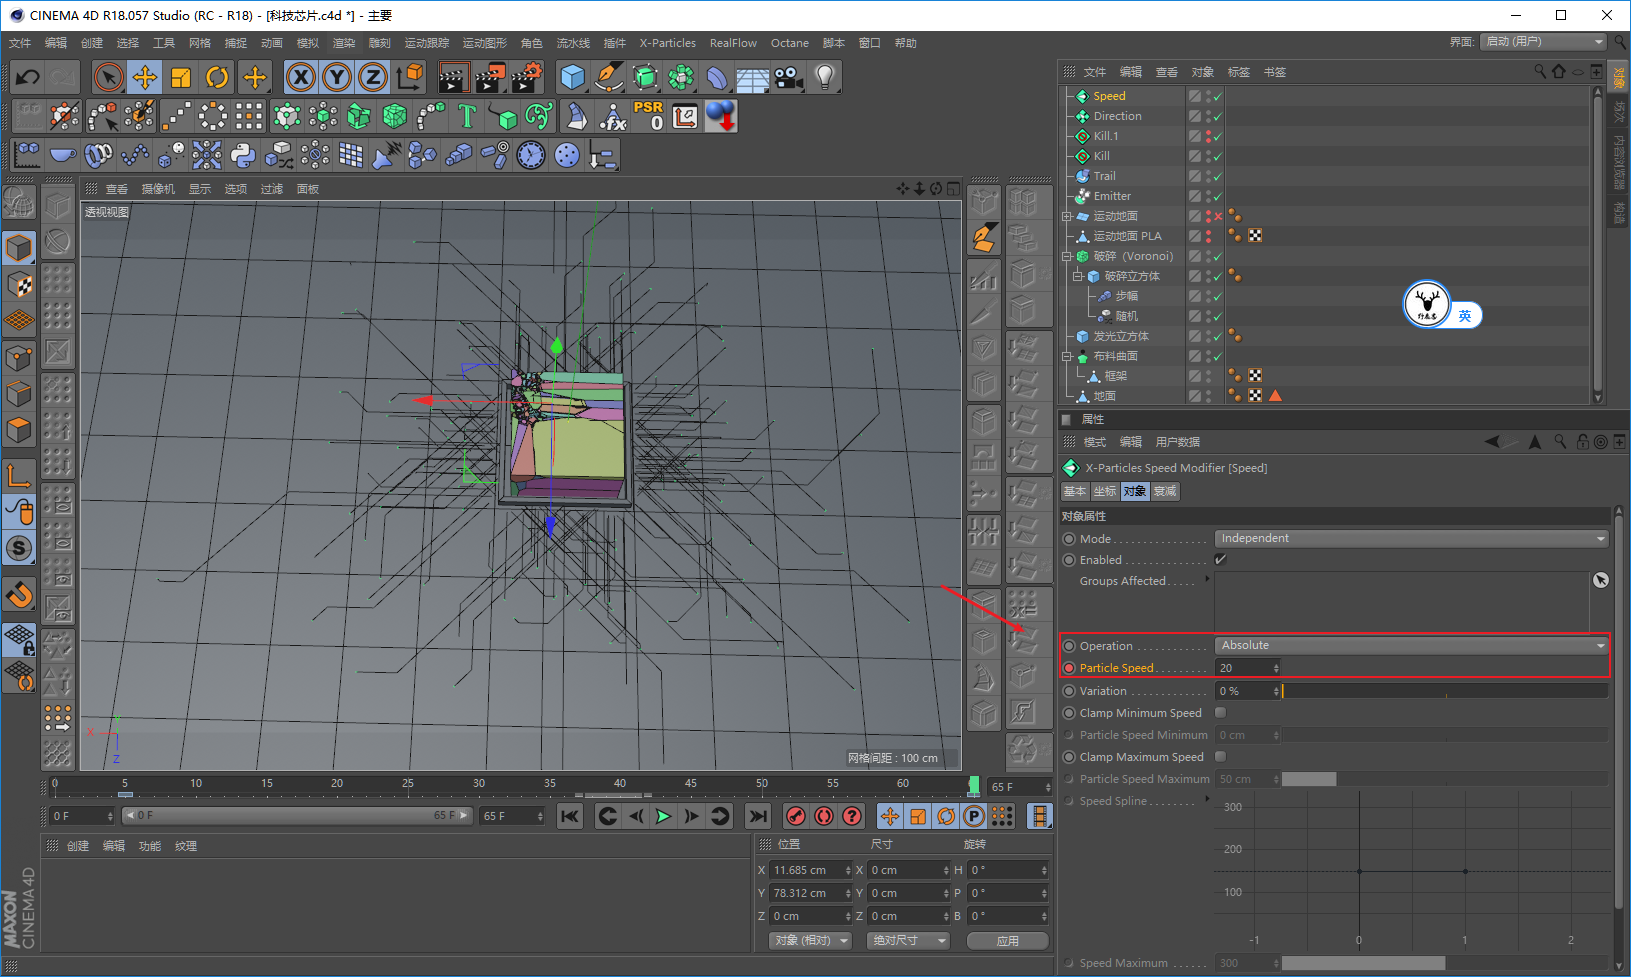
Task: Click the 应用 apply button
Action: pos(1008,941)
